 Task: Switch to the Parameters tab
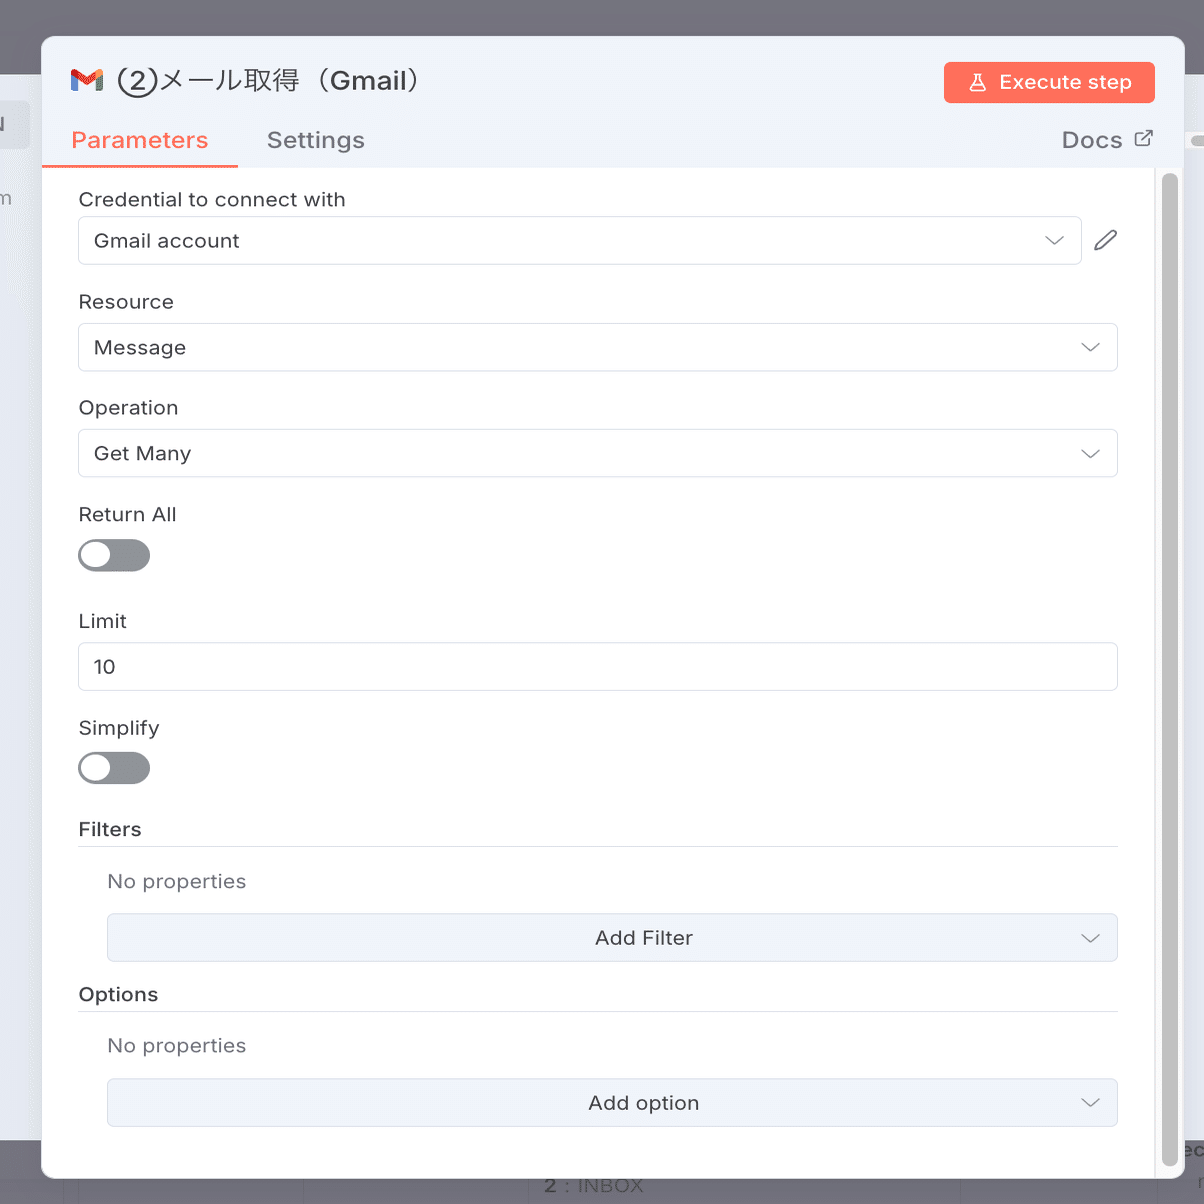click(x=140, y=140)
